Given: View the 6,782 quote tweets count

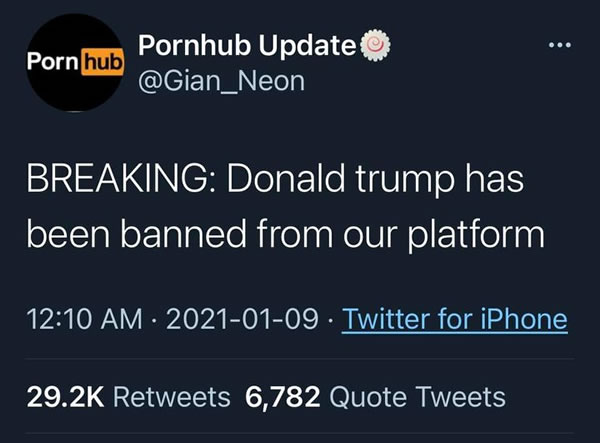Looking at the screenshot, I should click(283, 397).
